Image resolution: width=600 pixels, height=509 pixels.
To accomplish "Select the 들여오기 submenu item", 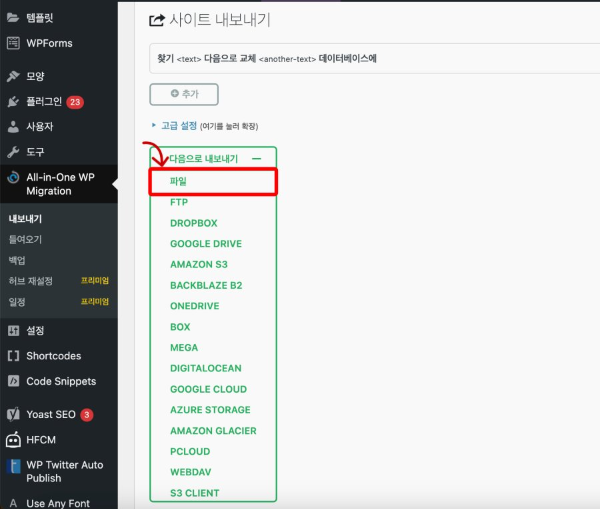I will 25,240.
